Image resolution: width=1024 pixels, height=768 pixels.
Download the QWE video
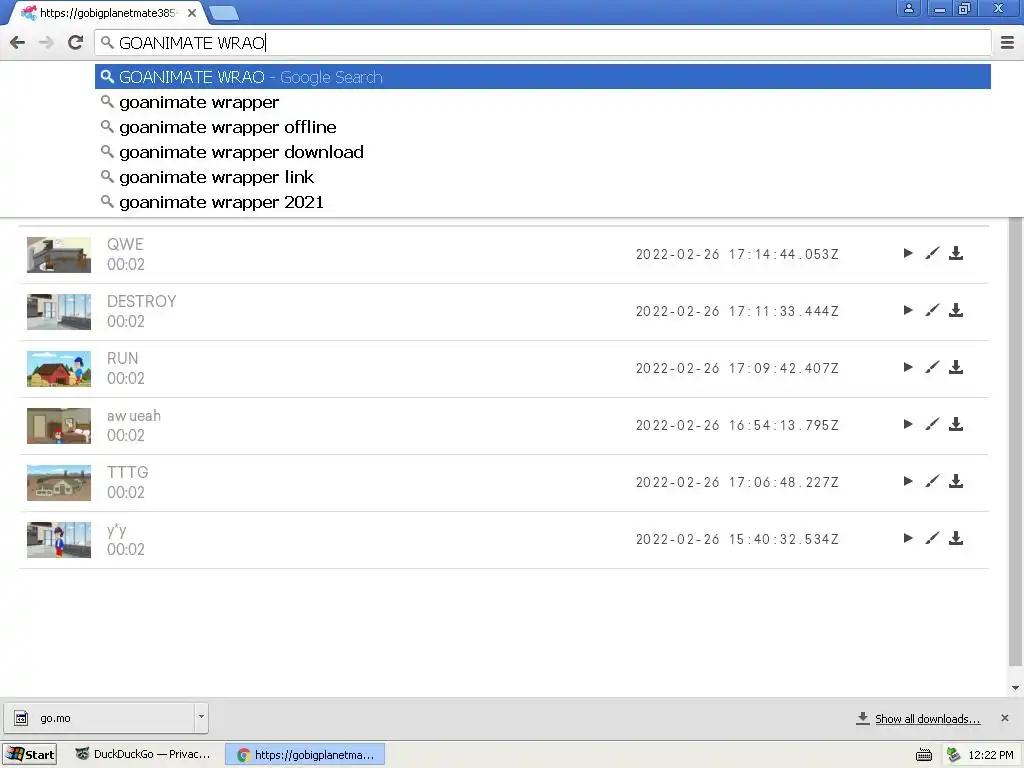click(956, 253)
